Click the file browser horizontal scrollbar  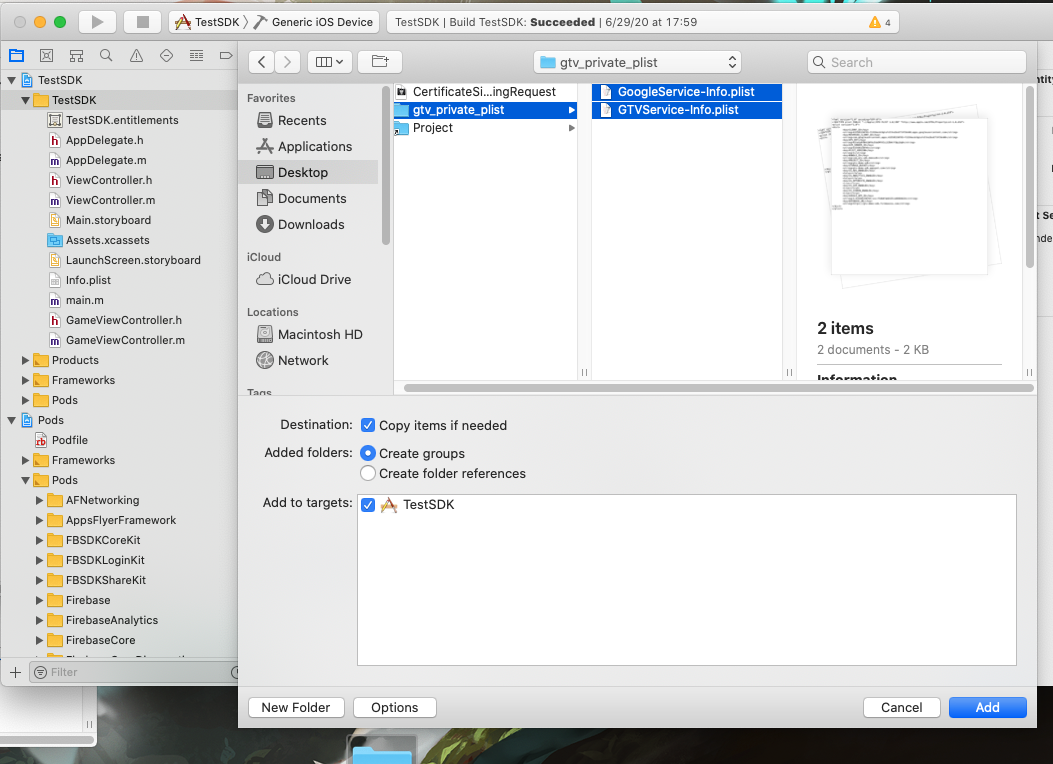718,388
